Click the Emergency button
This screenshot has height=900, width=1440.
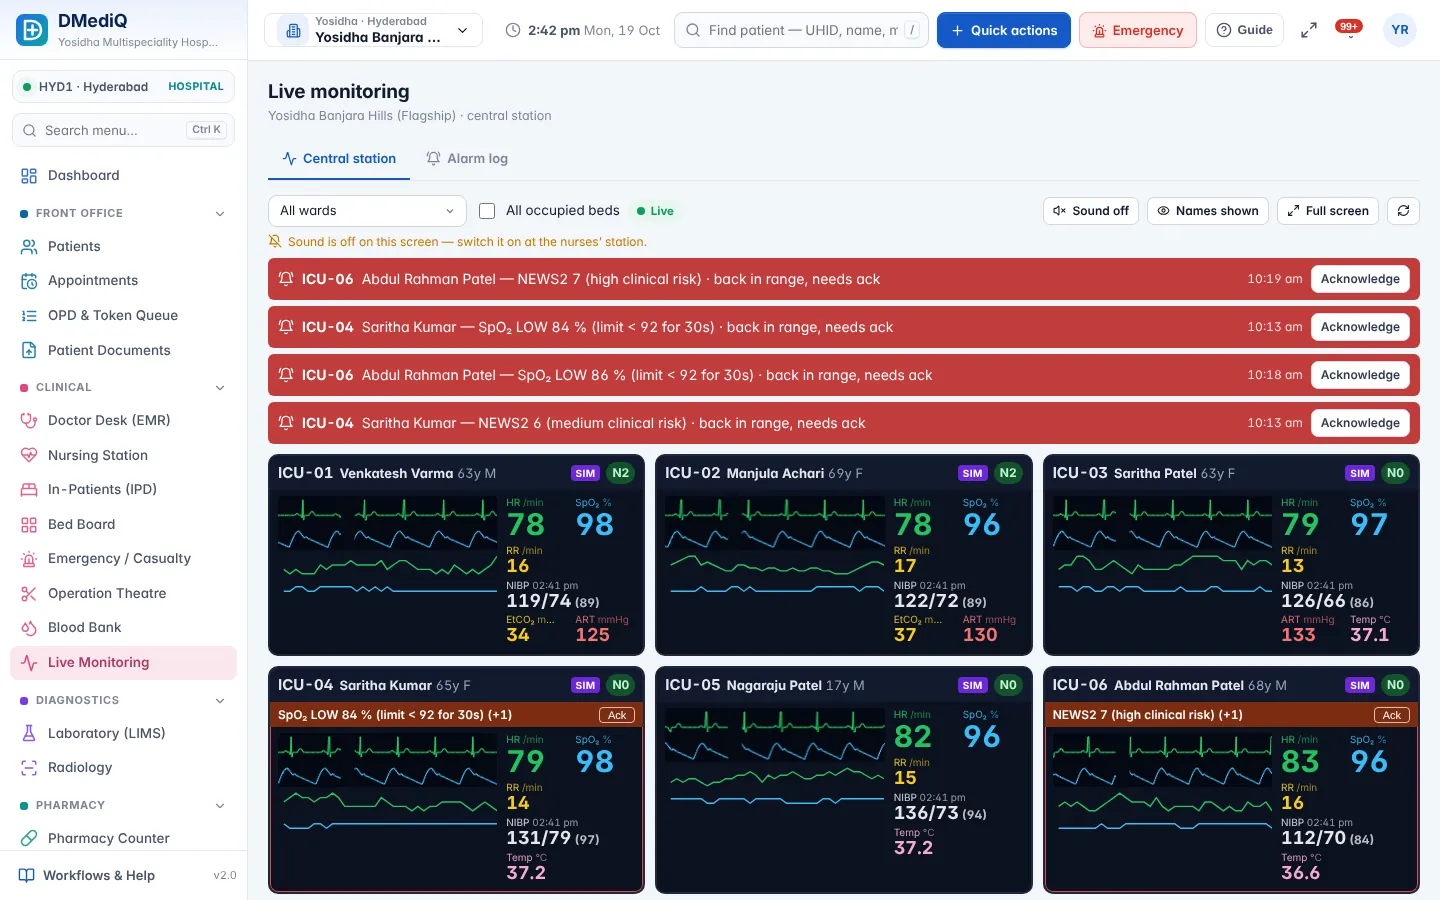1138,30
